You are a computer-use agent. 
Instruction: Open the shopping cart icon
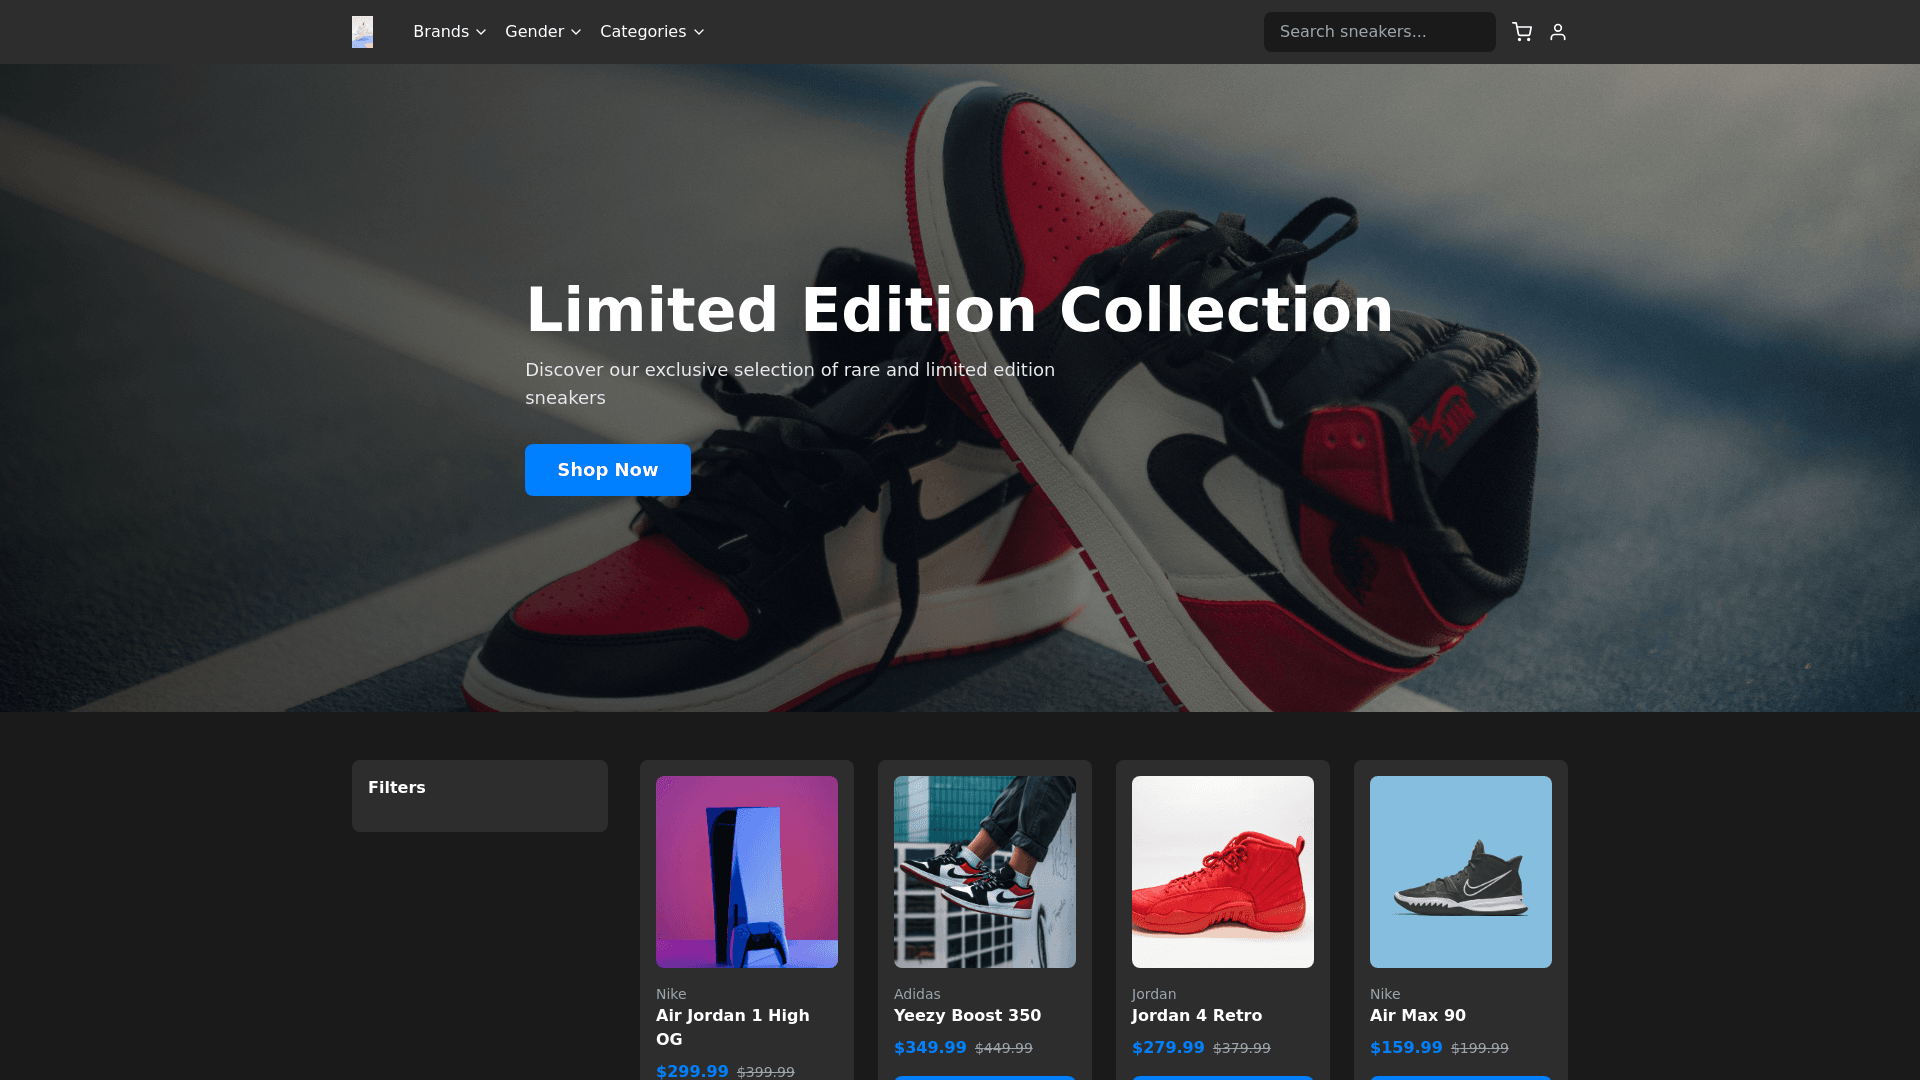pyautogui.click(x=1522, y=32)
